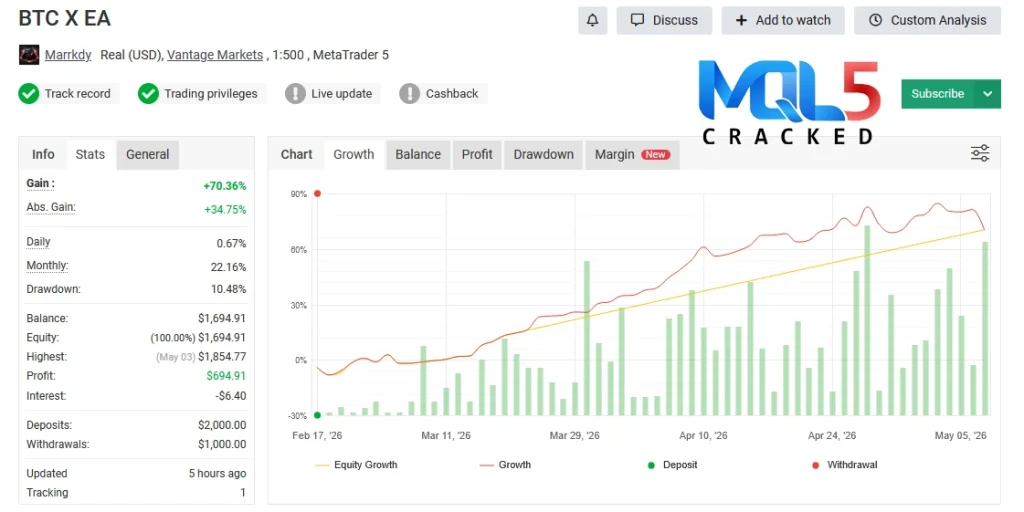The width and height of the screenshot is (1024, 512).
Task: Toggle Withdrawal legend marker
Action: click(844, 465)
